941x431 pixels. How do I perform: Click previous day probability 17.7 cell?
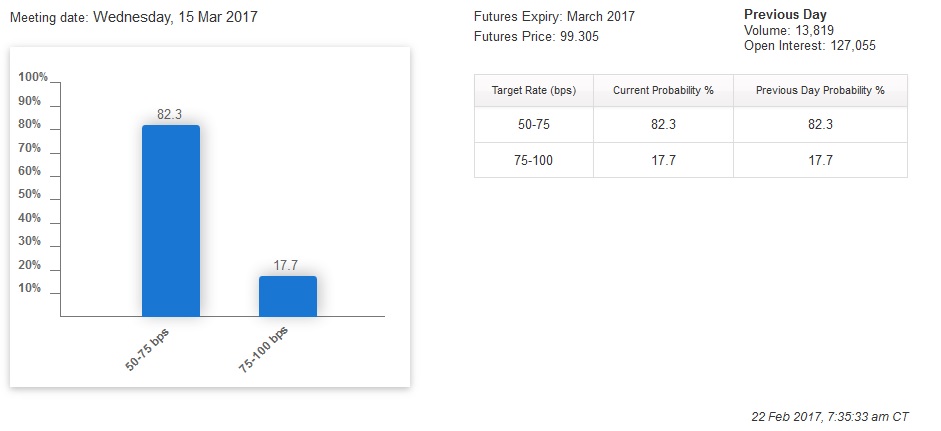tap(820, 160)
